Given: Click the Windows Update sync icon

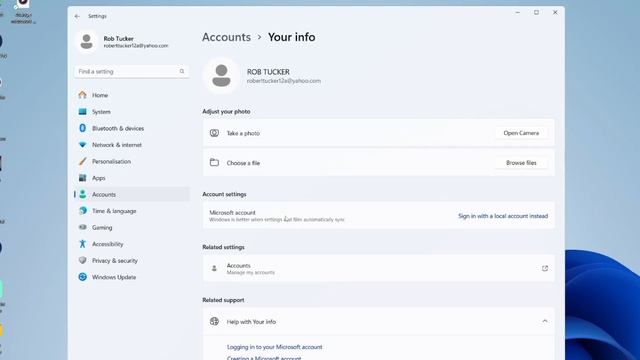Looking at the screenshot, I should pos(82,277).
